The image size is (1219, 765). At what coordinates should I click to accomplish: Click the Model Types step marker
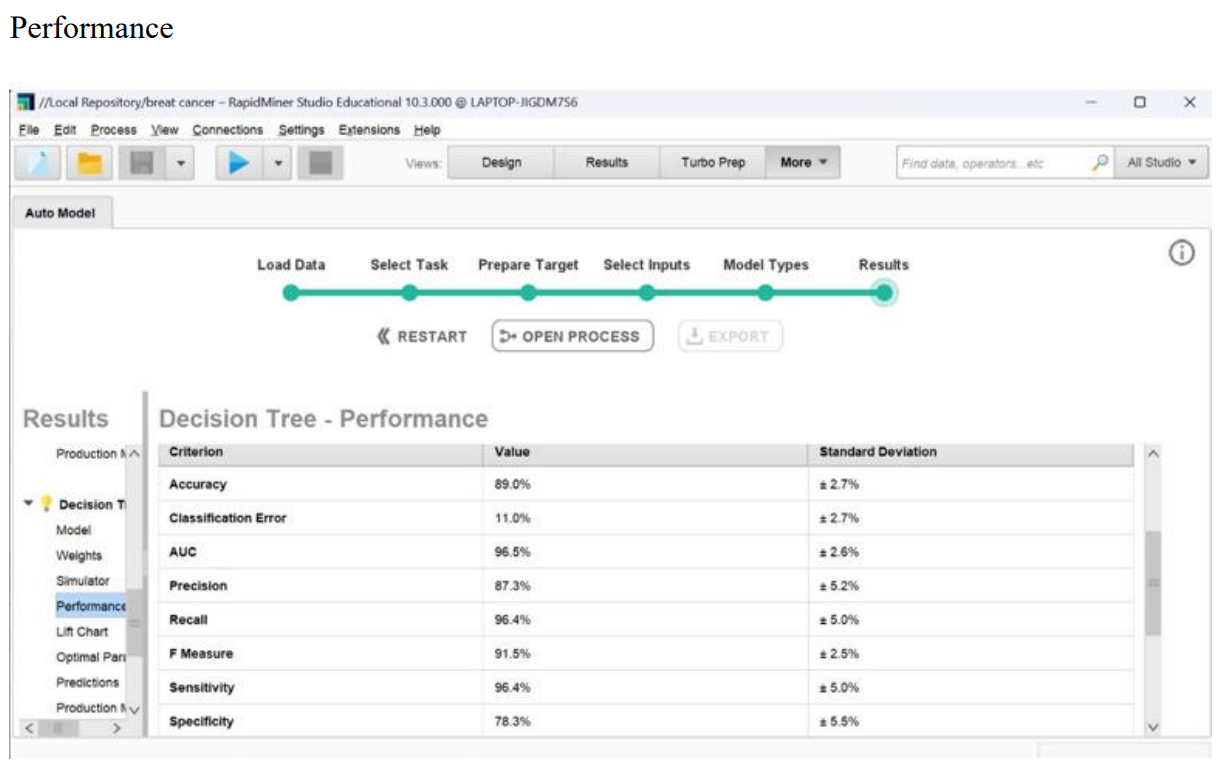(x=765, y=293)
